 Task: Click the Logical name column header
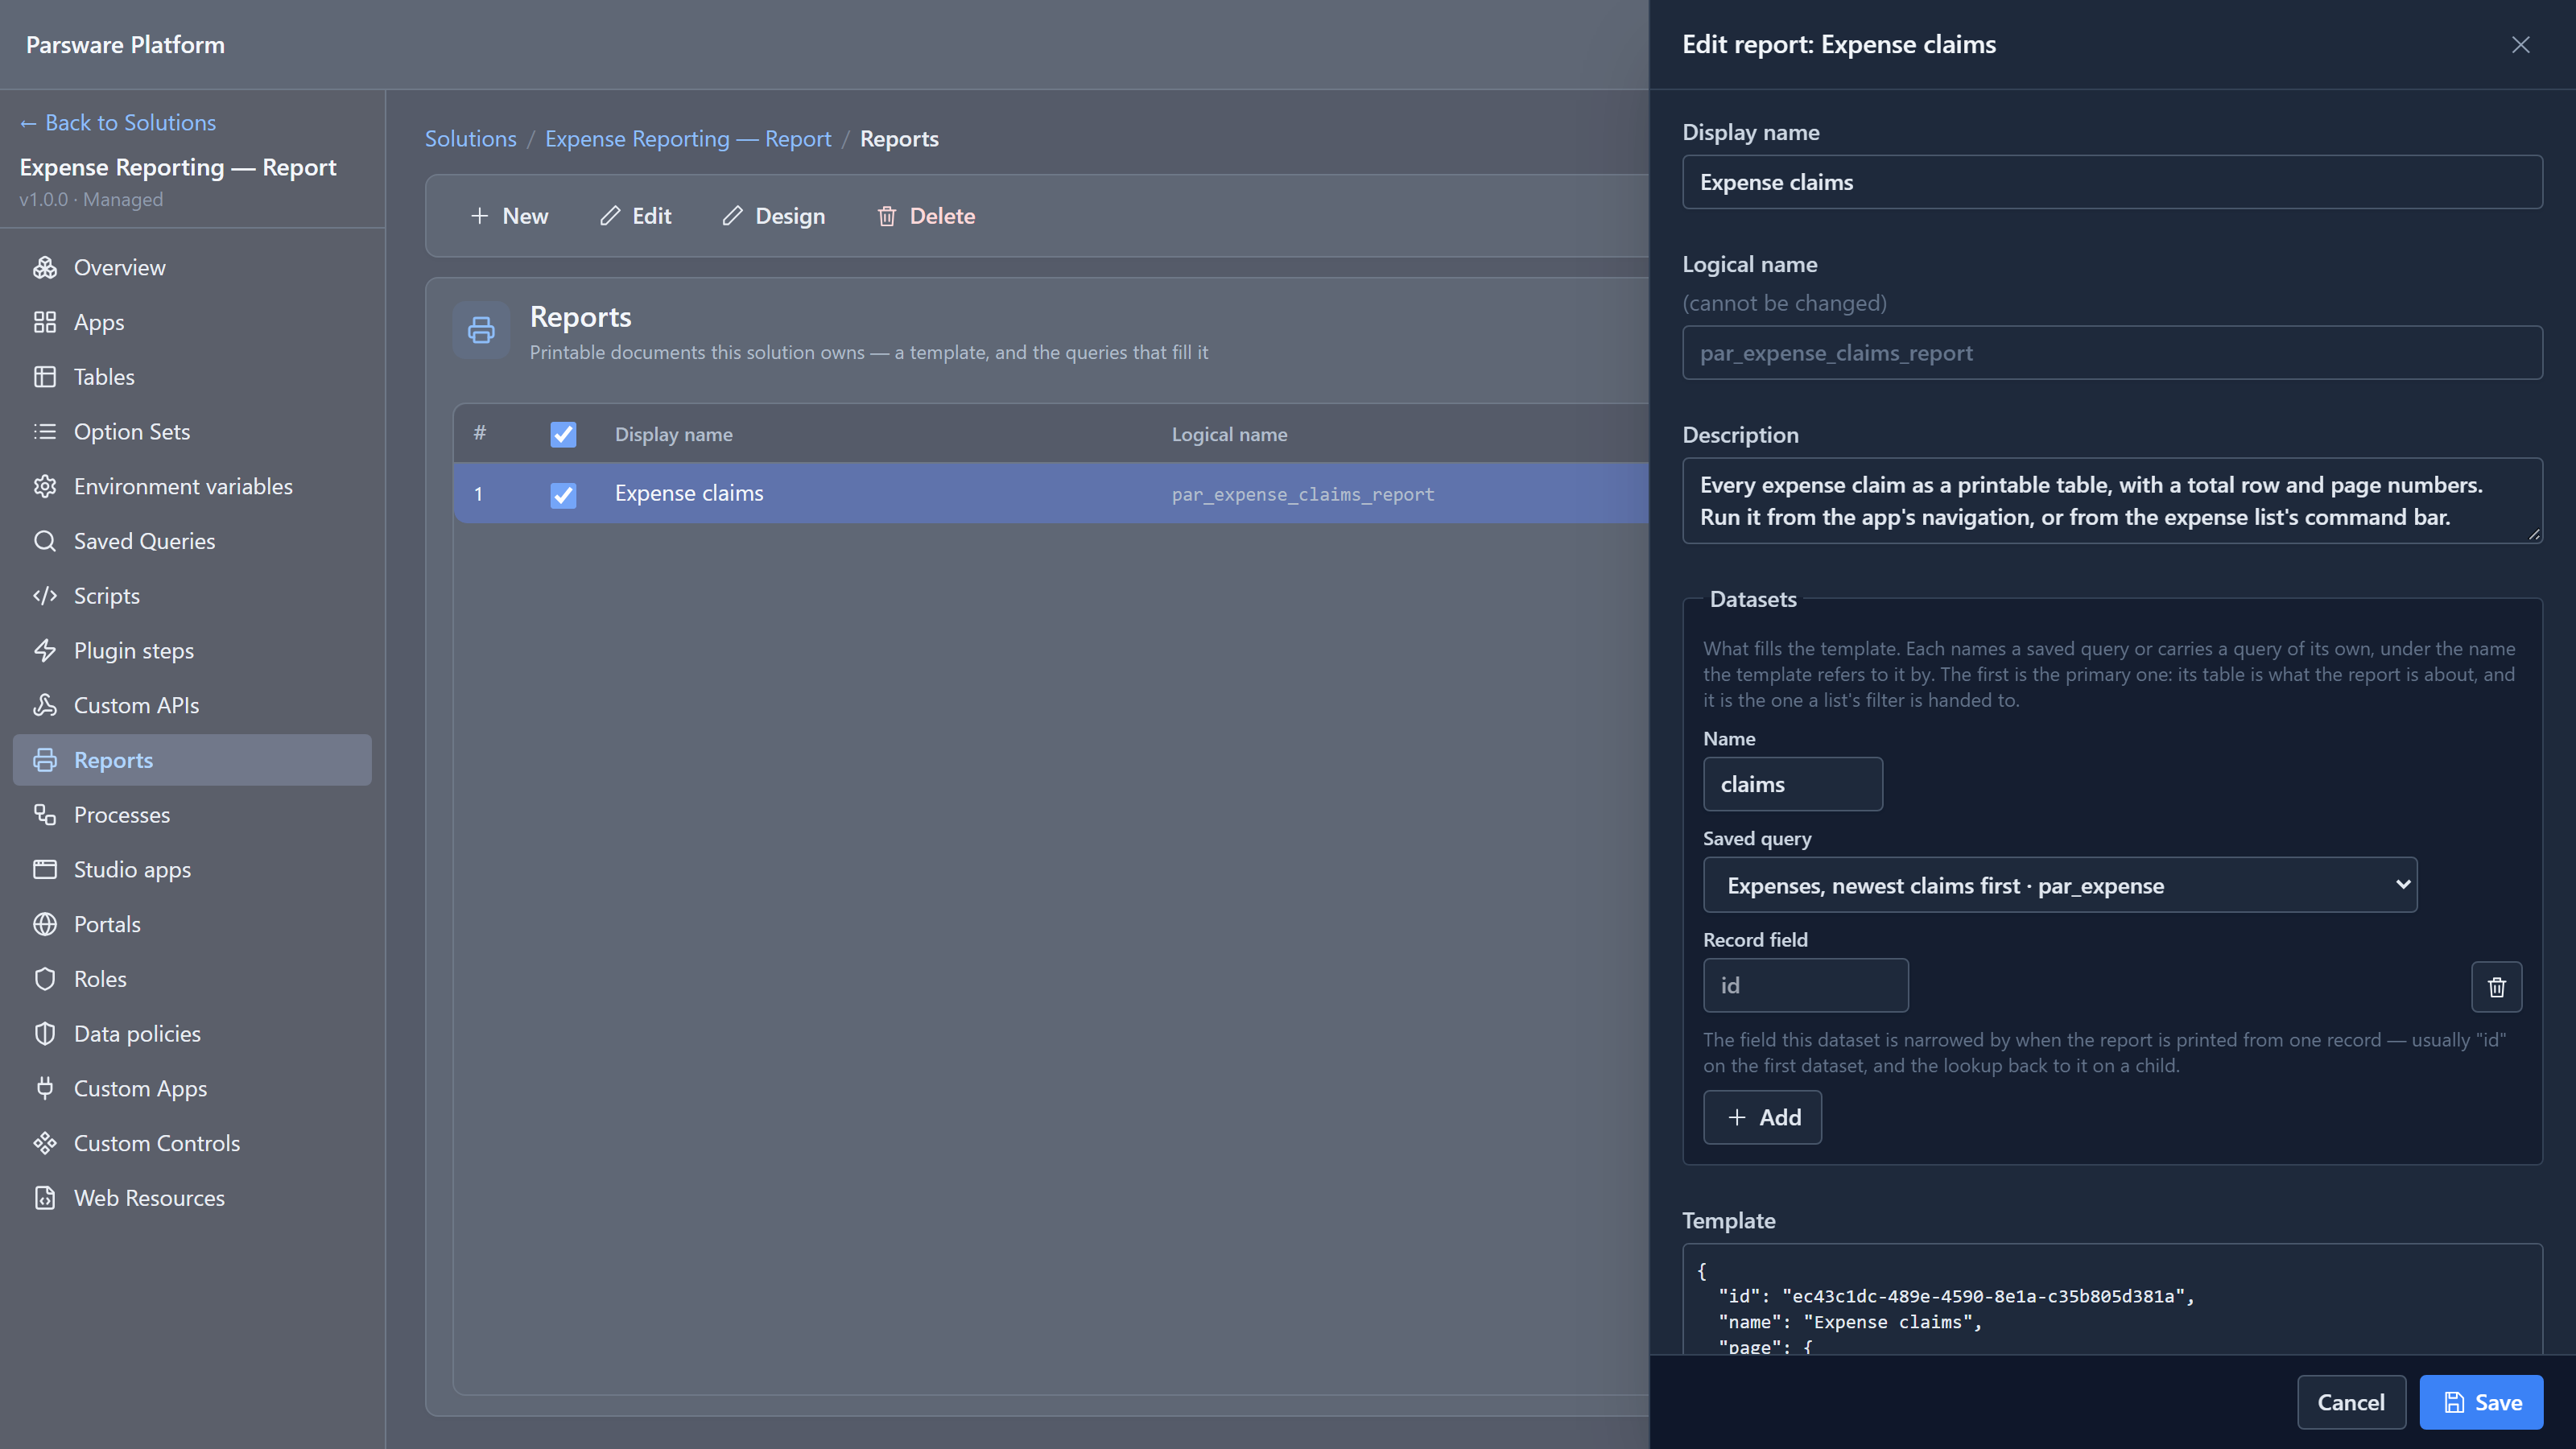[x=1230, y=434]
